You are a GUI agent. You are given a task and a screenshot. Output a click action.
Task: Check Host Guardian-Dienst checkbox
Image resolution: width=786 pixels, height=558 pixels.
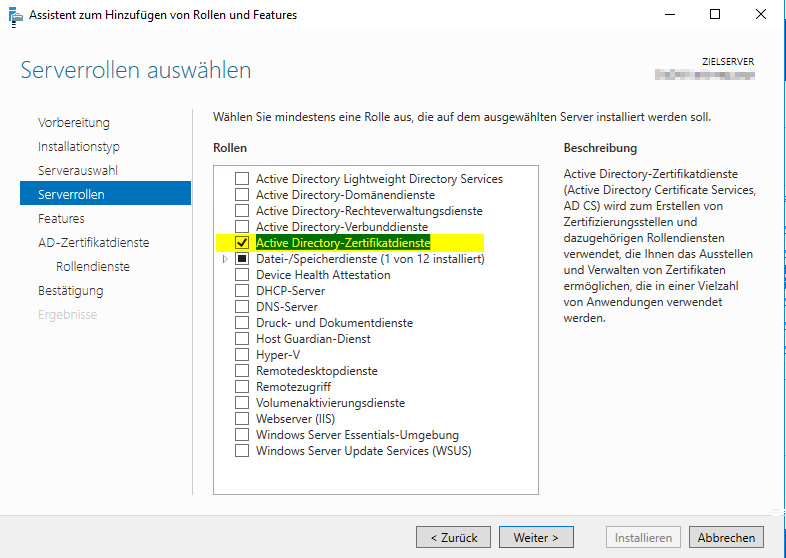point(242,339)
